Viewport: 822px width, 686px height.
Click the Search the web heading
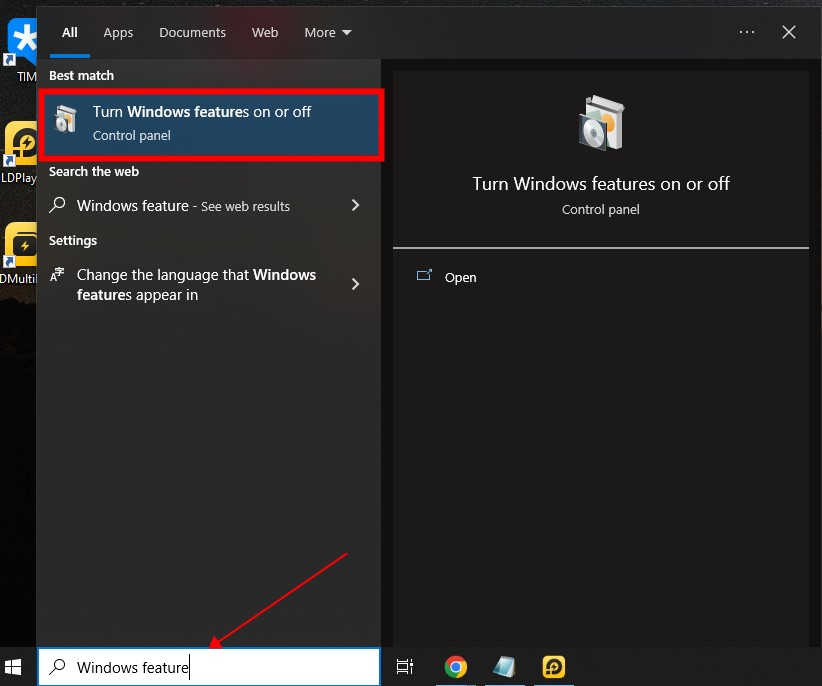coord(94,171)
